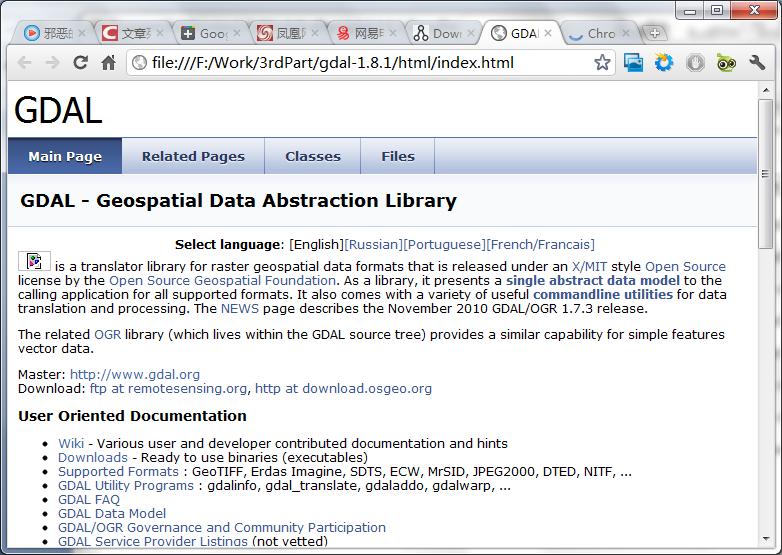Open the blue gear extension icon
The height and width of the screenshot is (555, 782).
click(664, 63)
